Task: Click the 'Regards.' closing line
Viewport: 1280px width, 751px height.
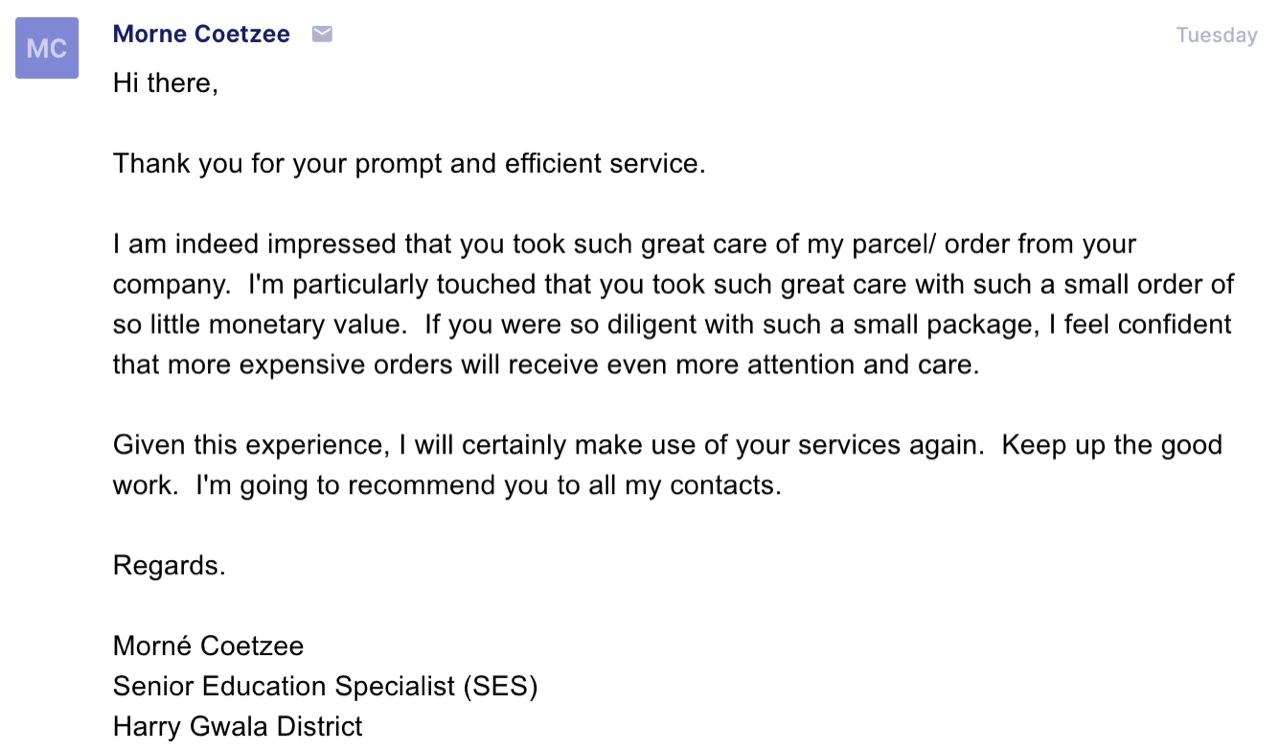Action: pos(169,566)
